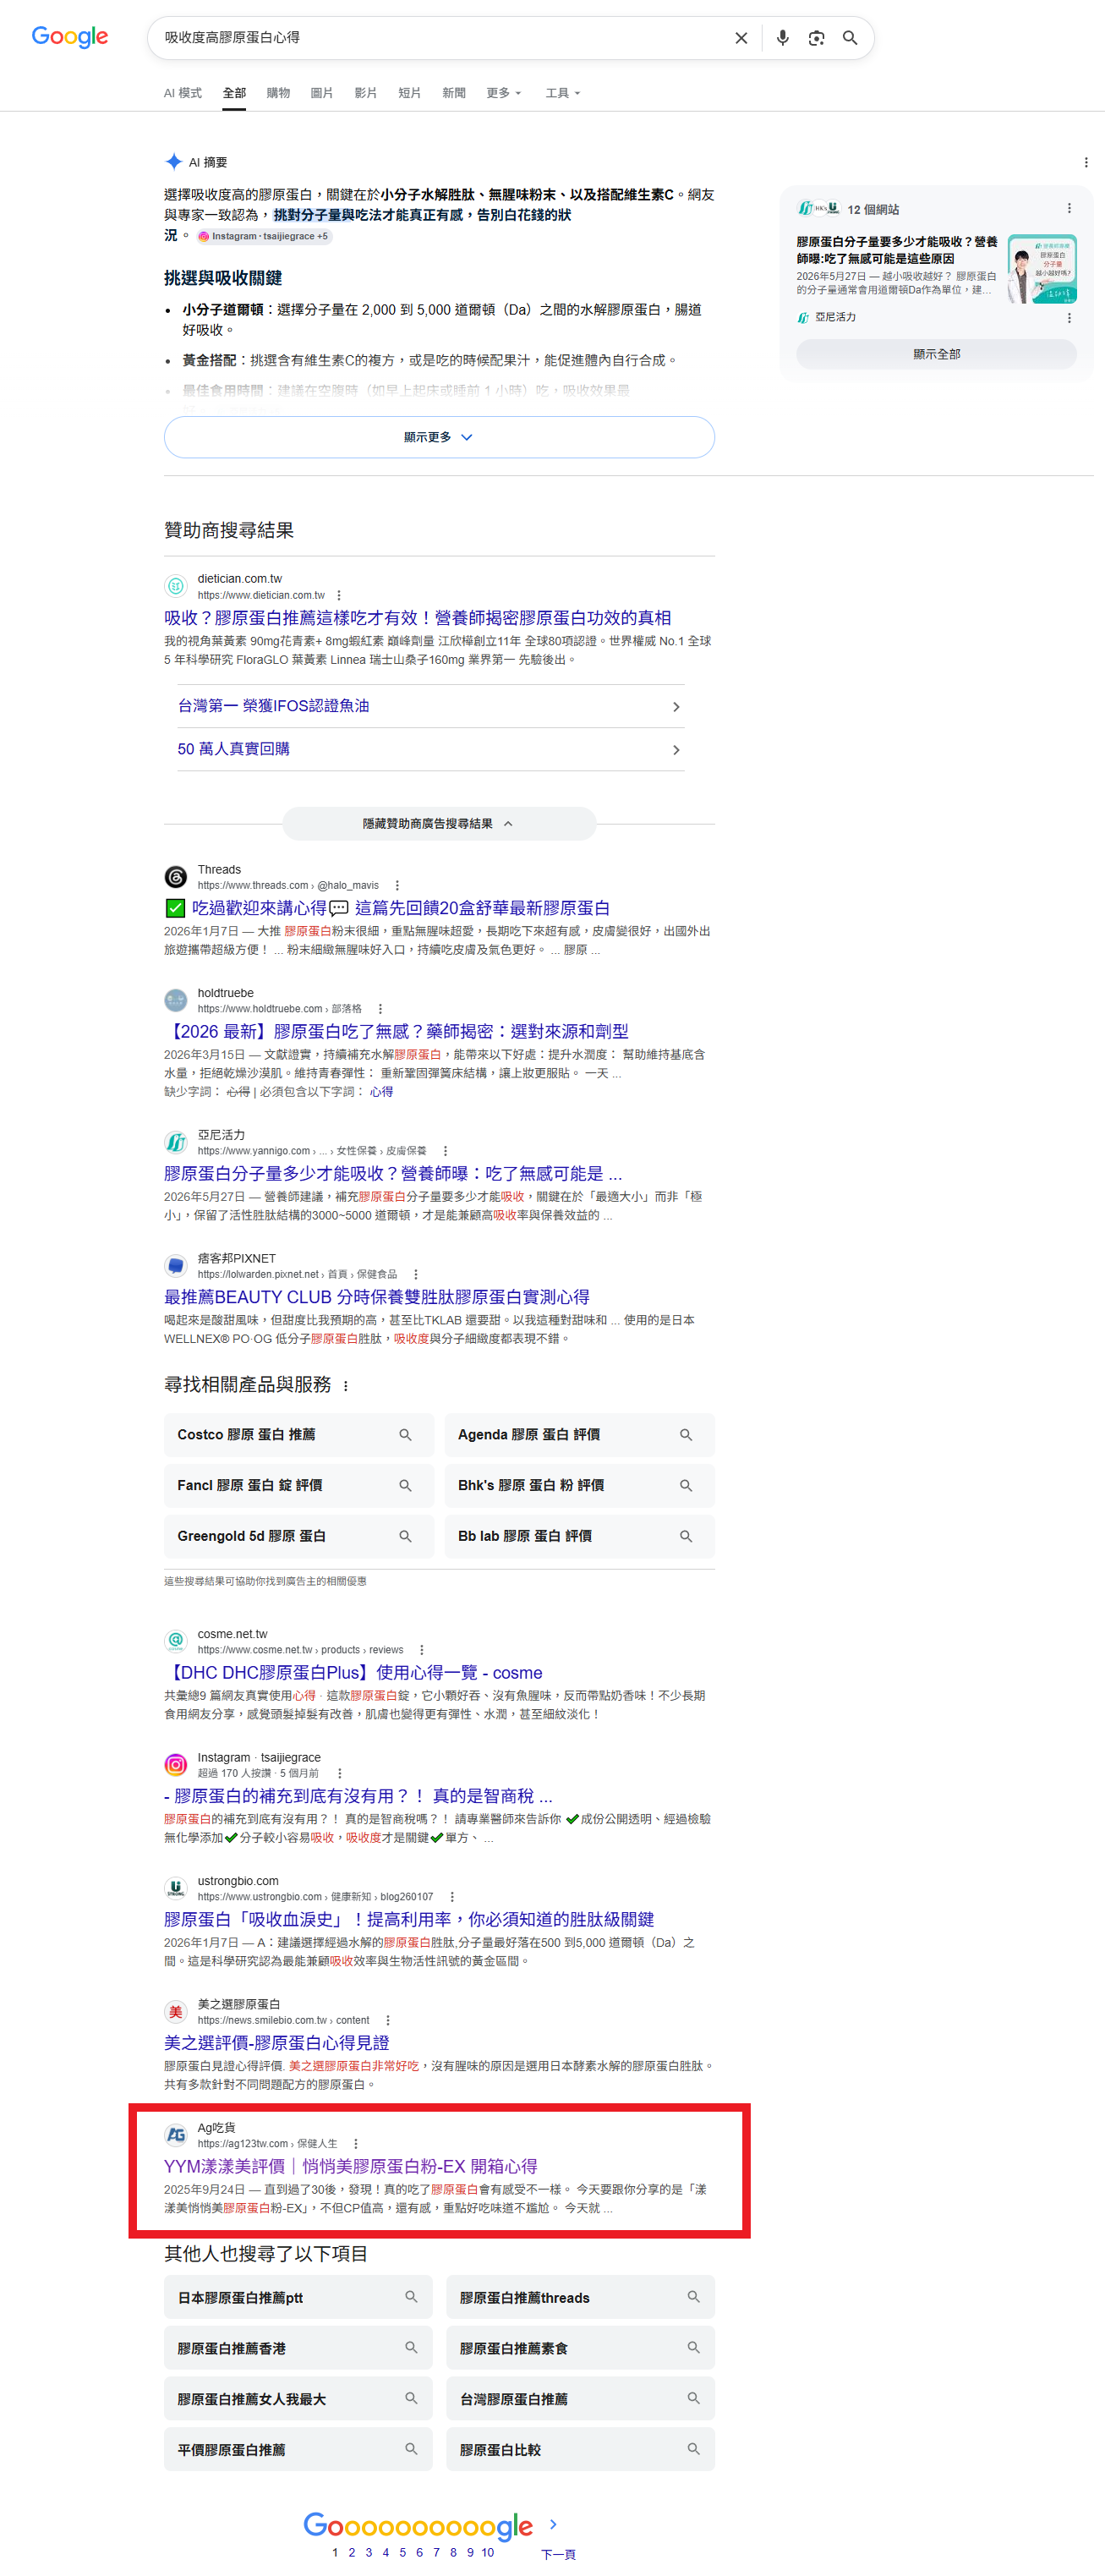
Task: Click 顯示全部 in the sources panel
Action: pyautogui.click(x=936, y=354)
